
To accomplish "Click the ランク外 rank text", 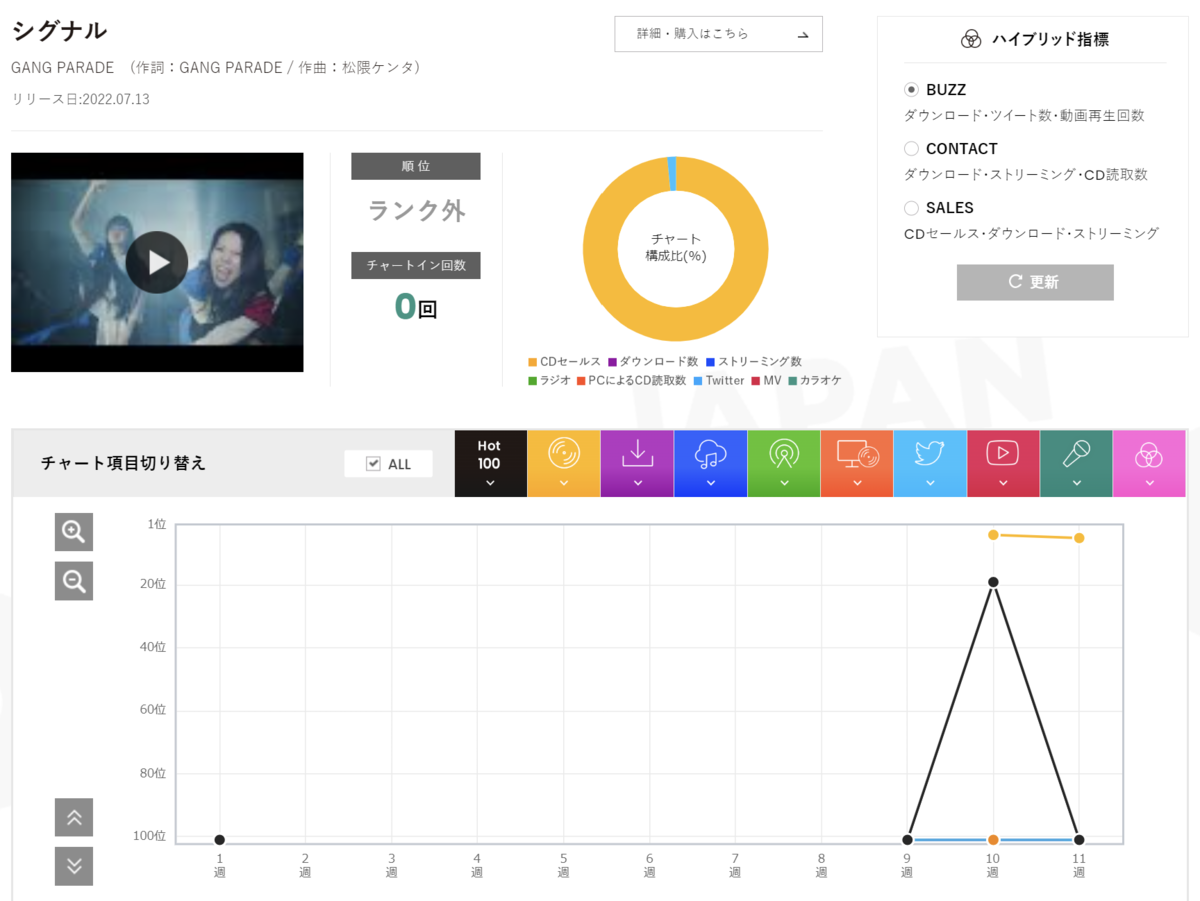I will click(416, 211).
